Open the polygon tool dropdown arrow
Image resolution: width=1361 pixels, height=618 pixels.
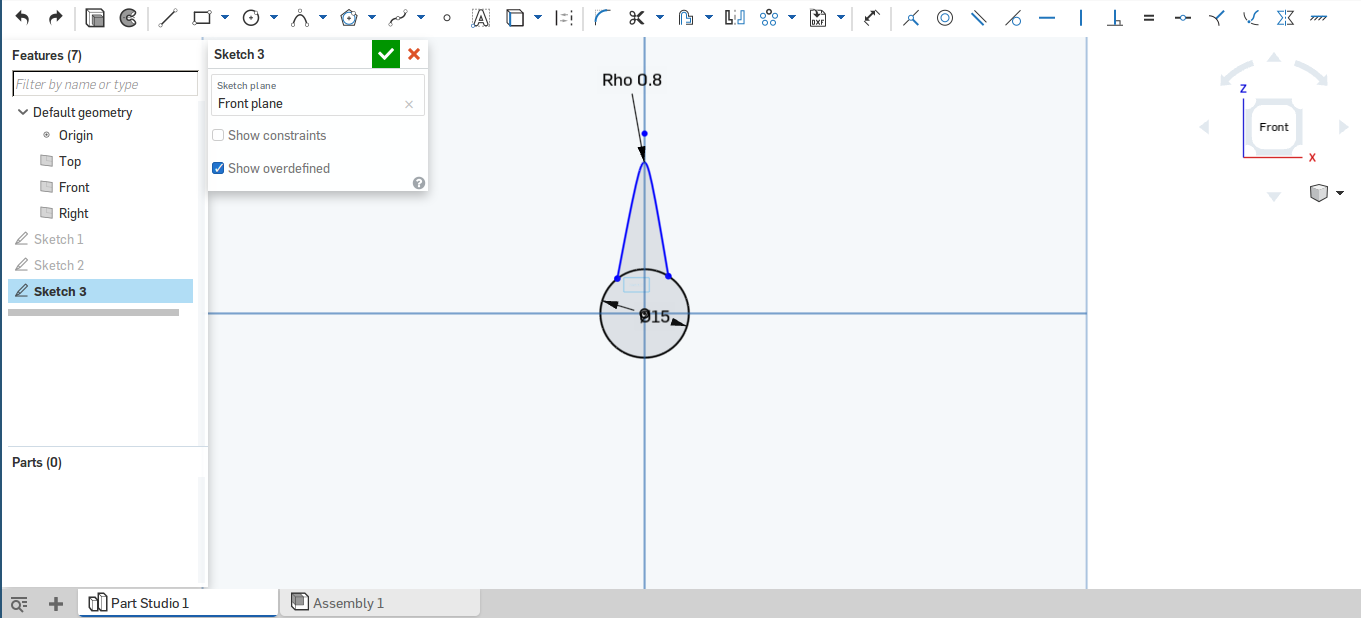click(372, 17)
